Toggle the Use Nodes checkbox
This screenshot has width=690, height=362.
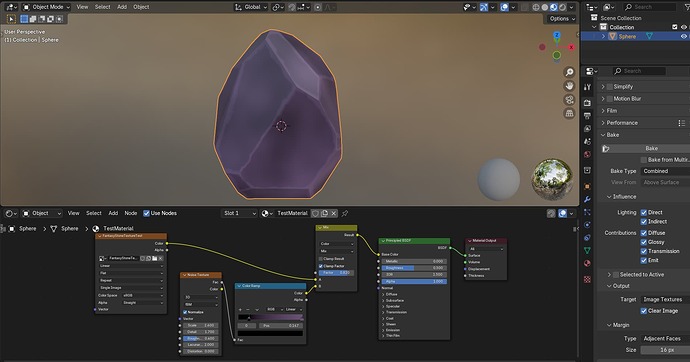(146, 213)
